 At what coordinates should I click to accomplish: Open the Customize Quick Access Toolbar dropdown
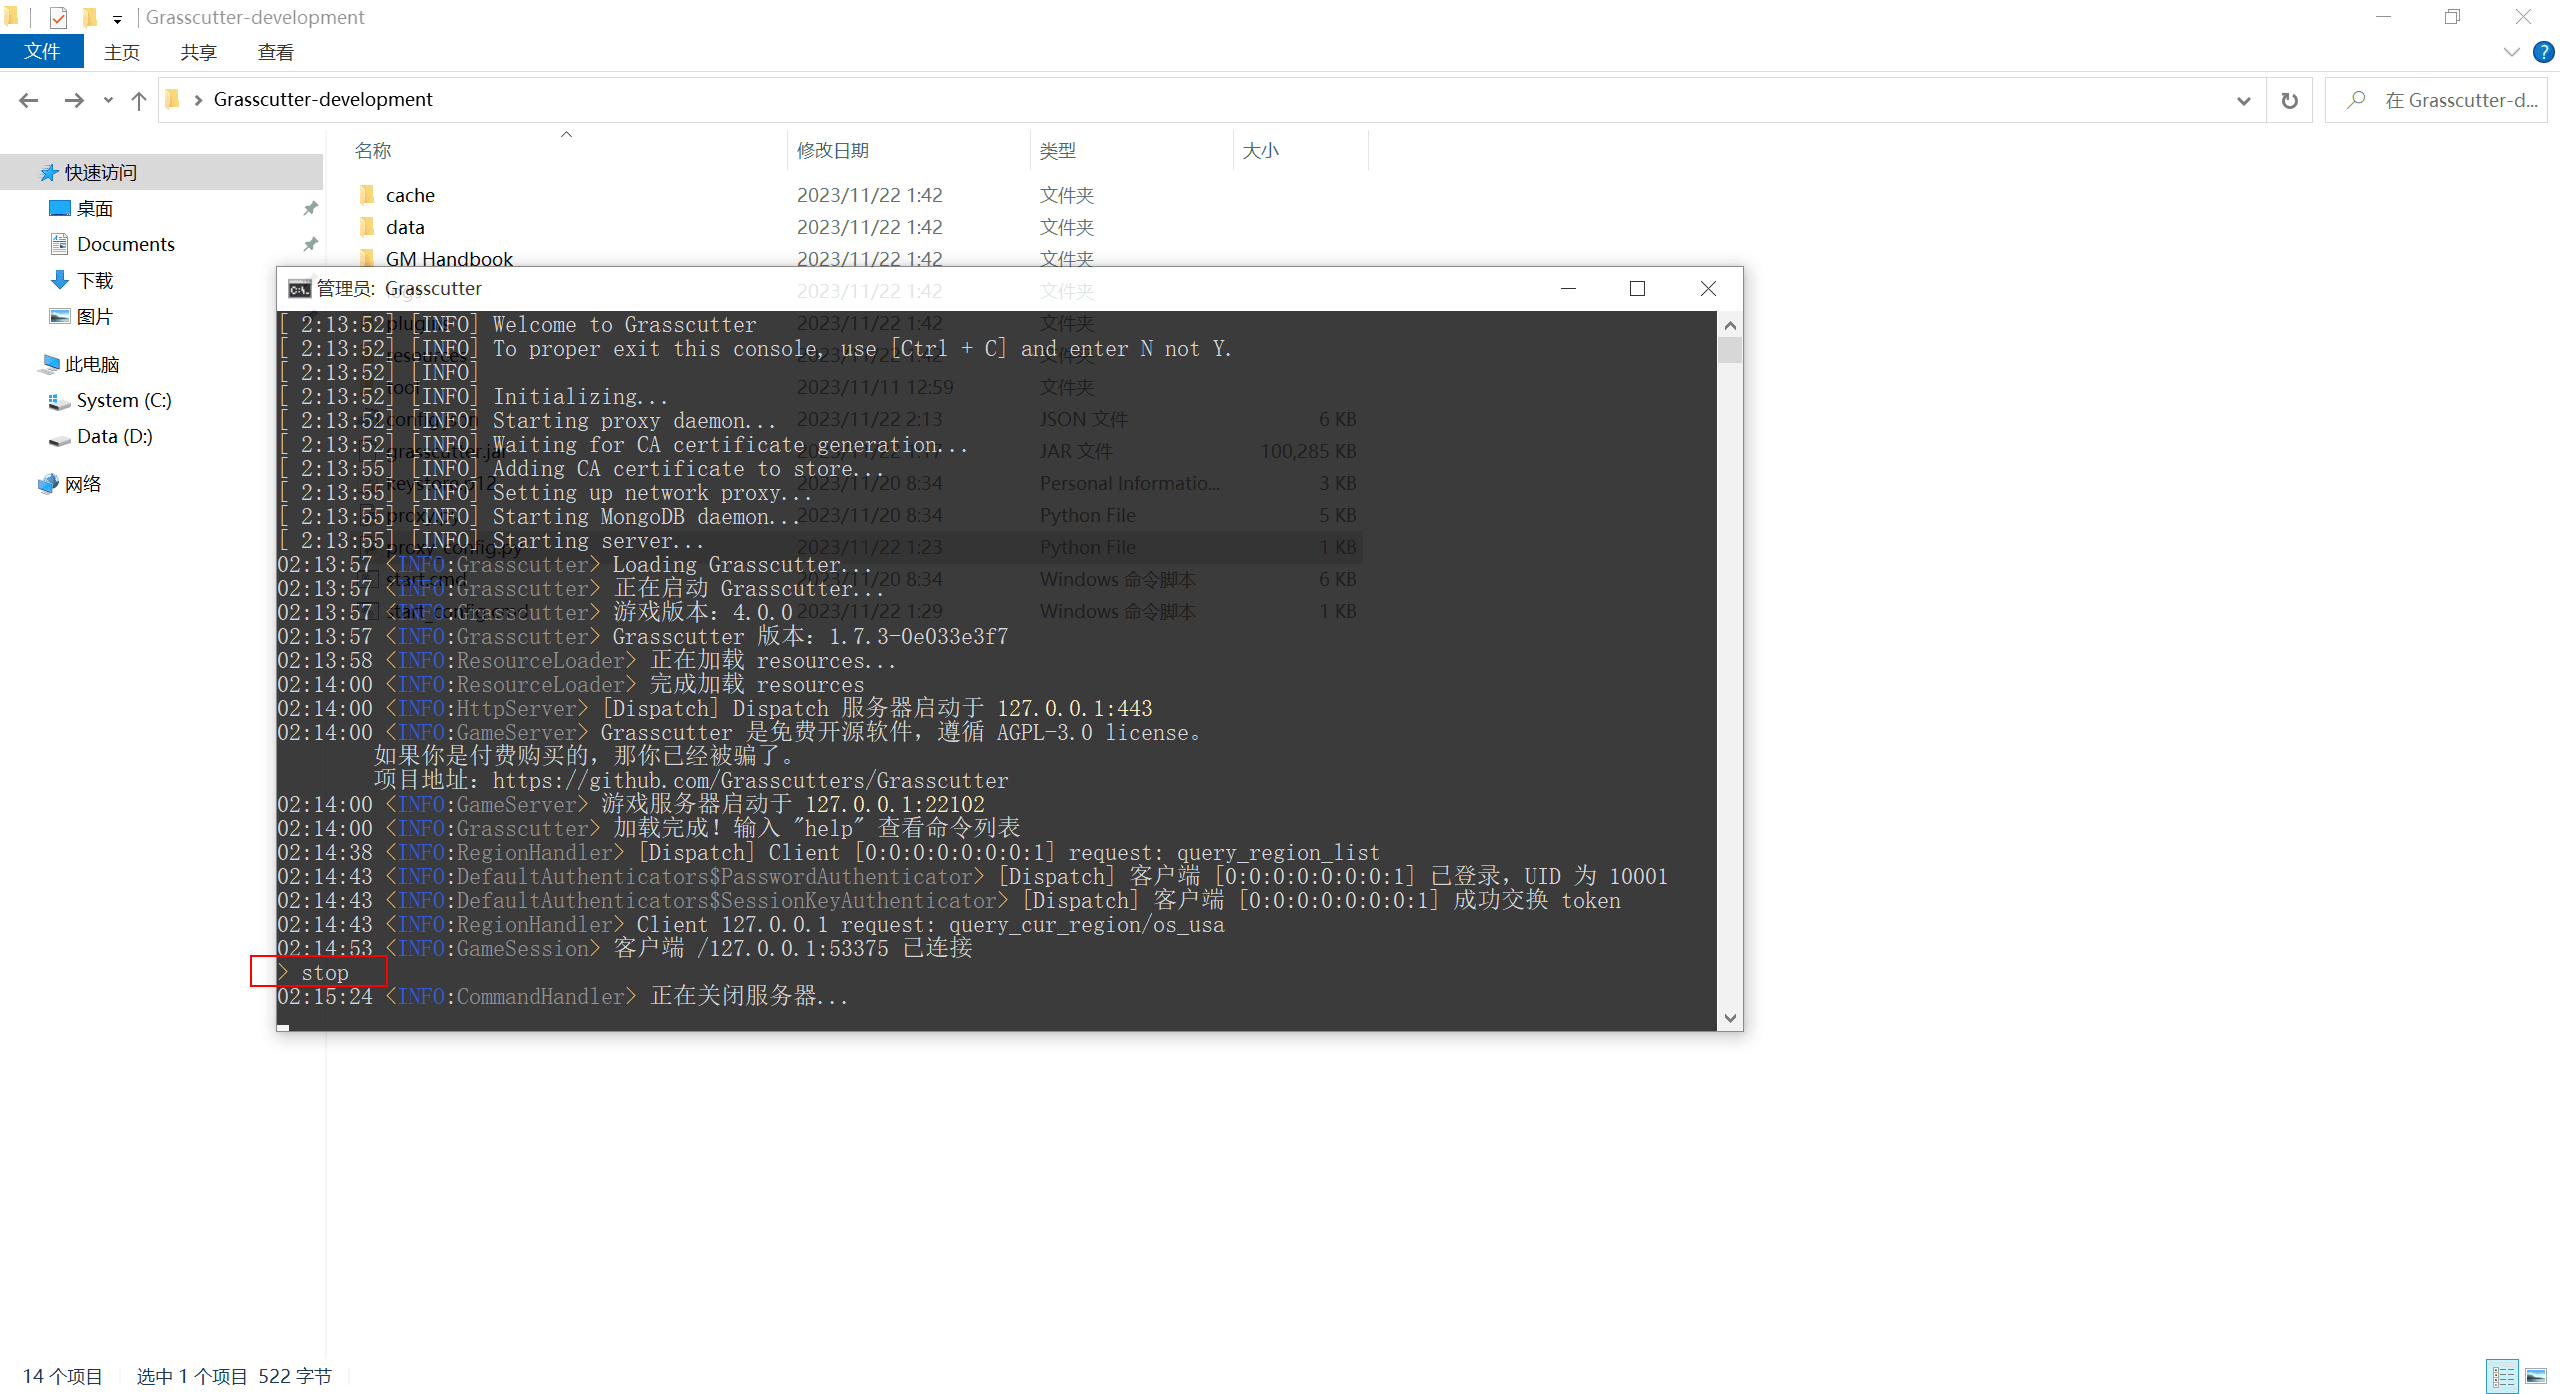pos(117,19)
